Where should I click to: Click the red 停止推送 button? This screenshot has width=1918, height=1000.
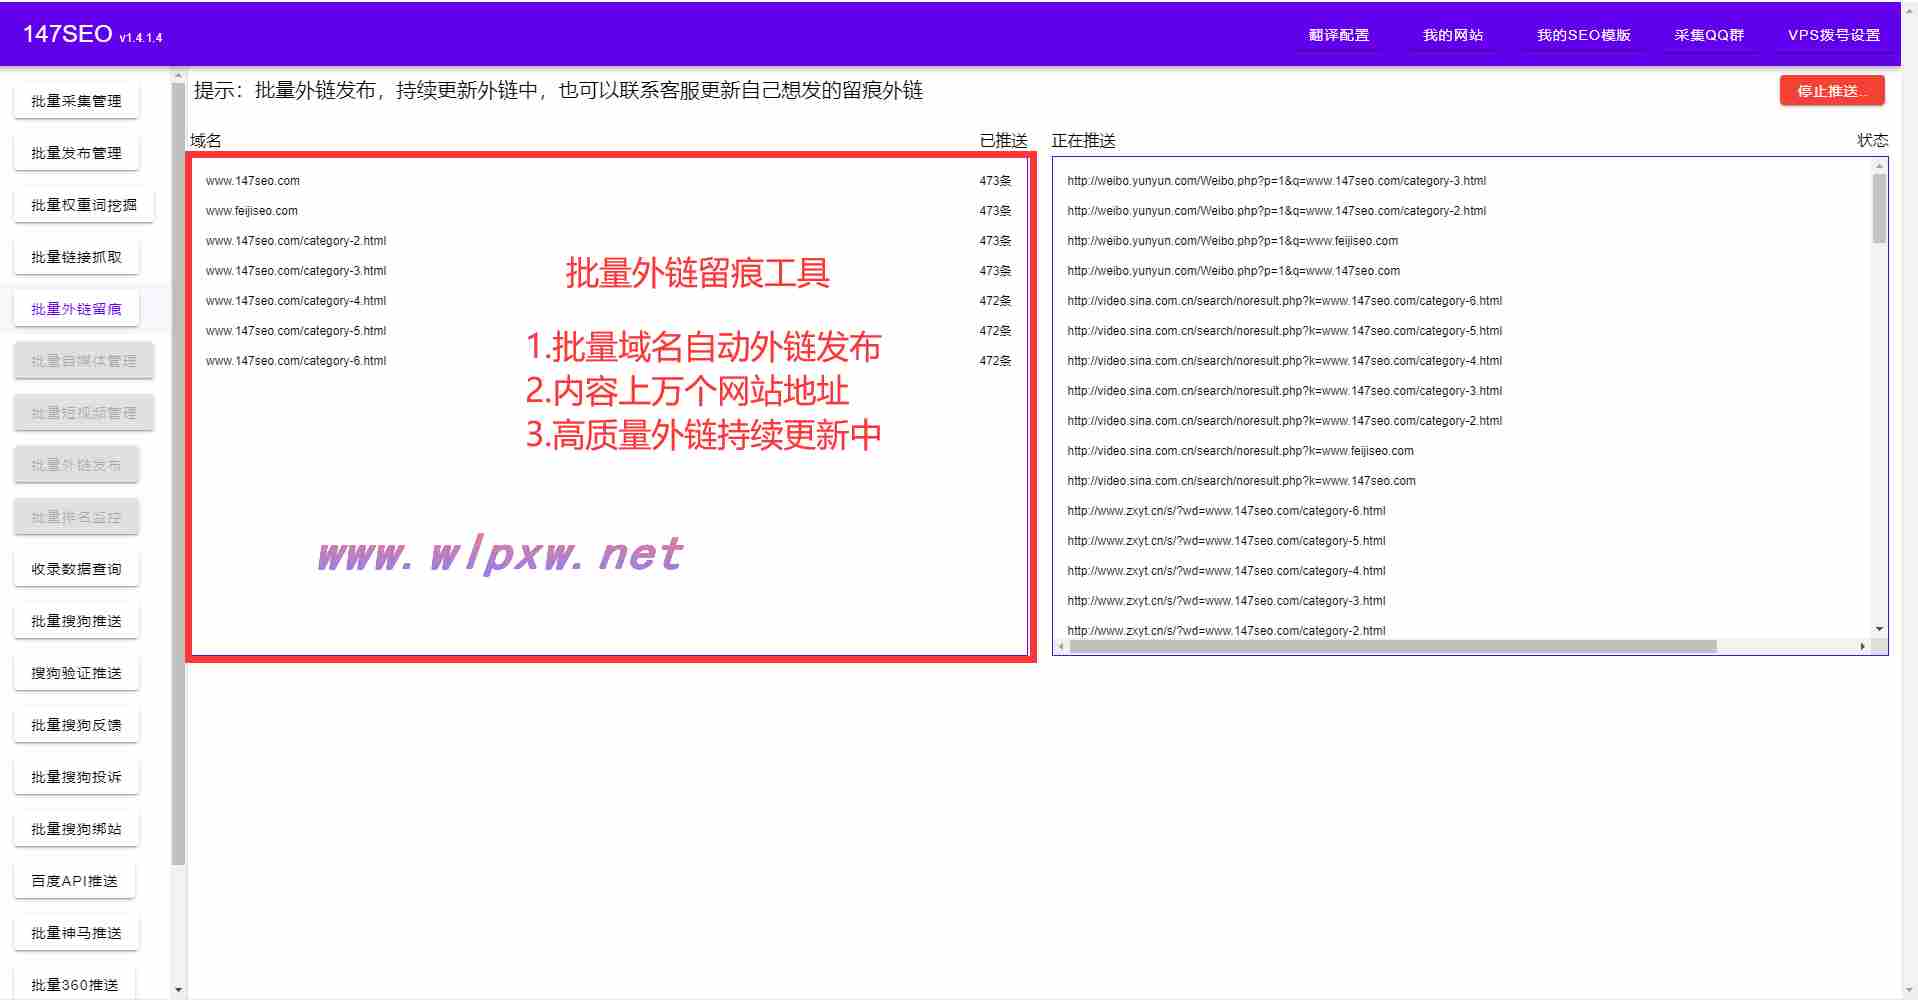[1832, 91]
